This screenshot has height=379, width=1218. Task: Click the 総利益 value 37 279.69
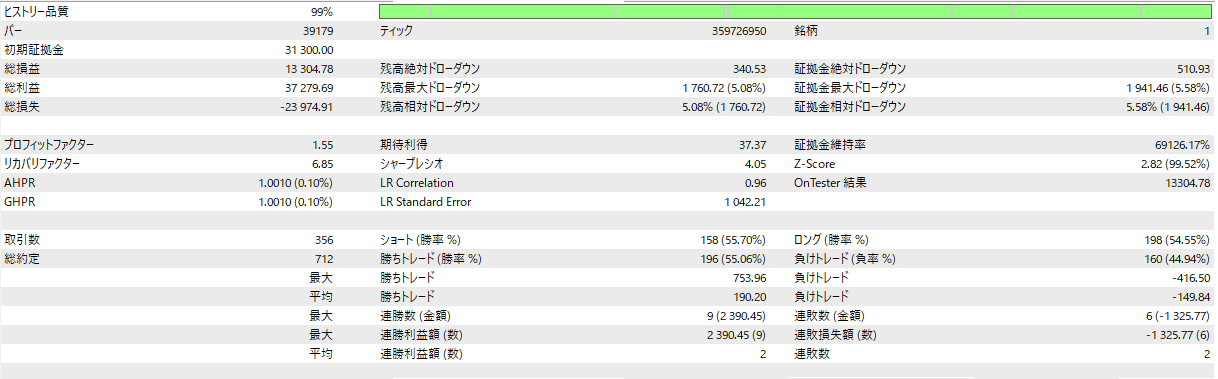pyautogui.click(x=309, y=88)
